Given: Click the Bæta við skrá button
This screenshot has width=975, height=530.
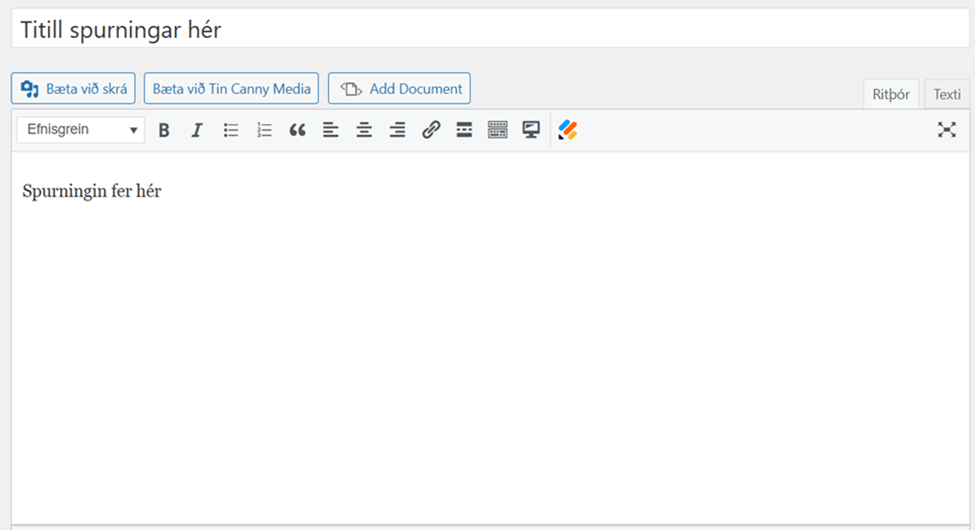Looking at the screenshot, I should tap(73, 88).
